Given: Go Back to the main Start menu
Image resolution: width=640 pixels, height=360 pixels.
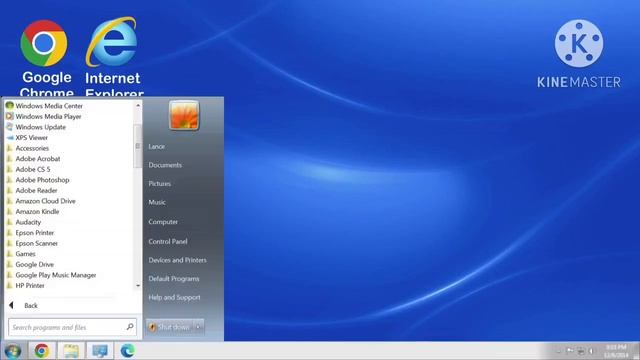Looking at the screenshot, I should pyautogui.click(x=31, y=305).
